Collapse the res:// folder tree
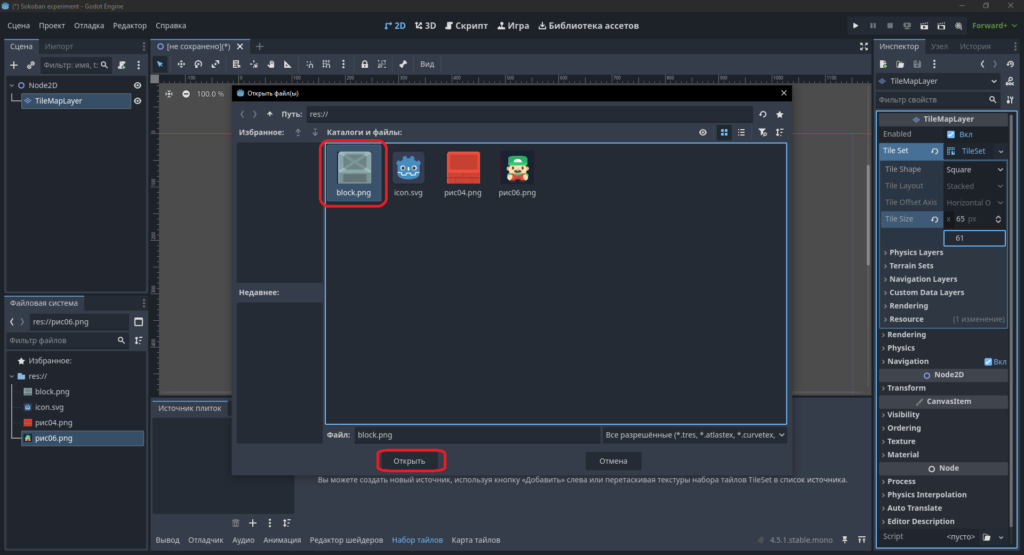The image size is (1024, 555). 12,376
